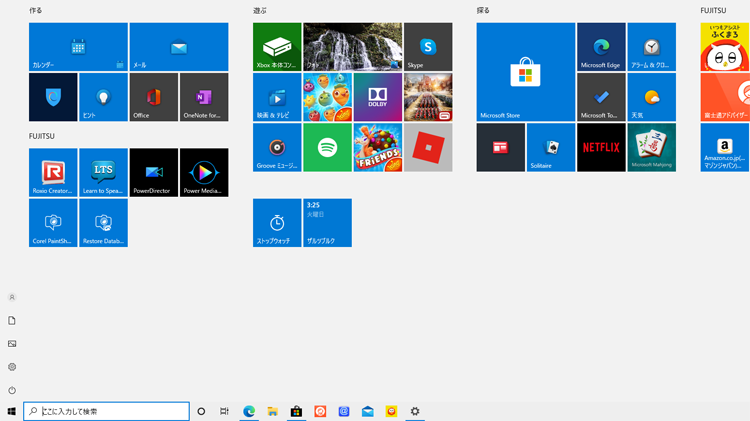Launch Microsoft Mahjong tile
This screenshot has width=750, height=421.
(x=651, y=147)
